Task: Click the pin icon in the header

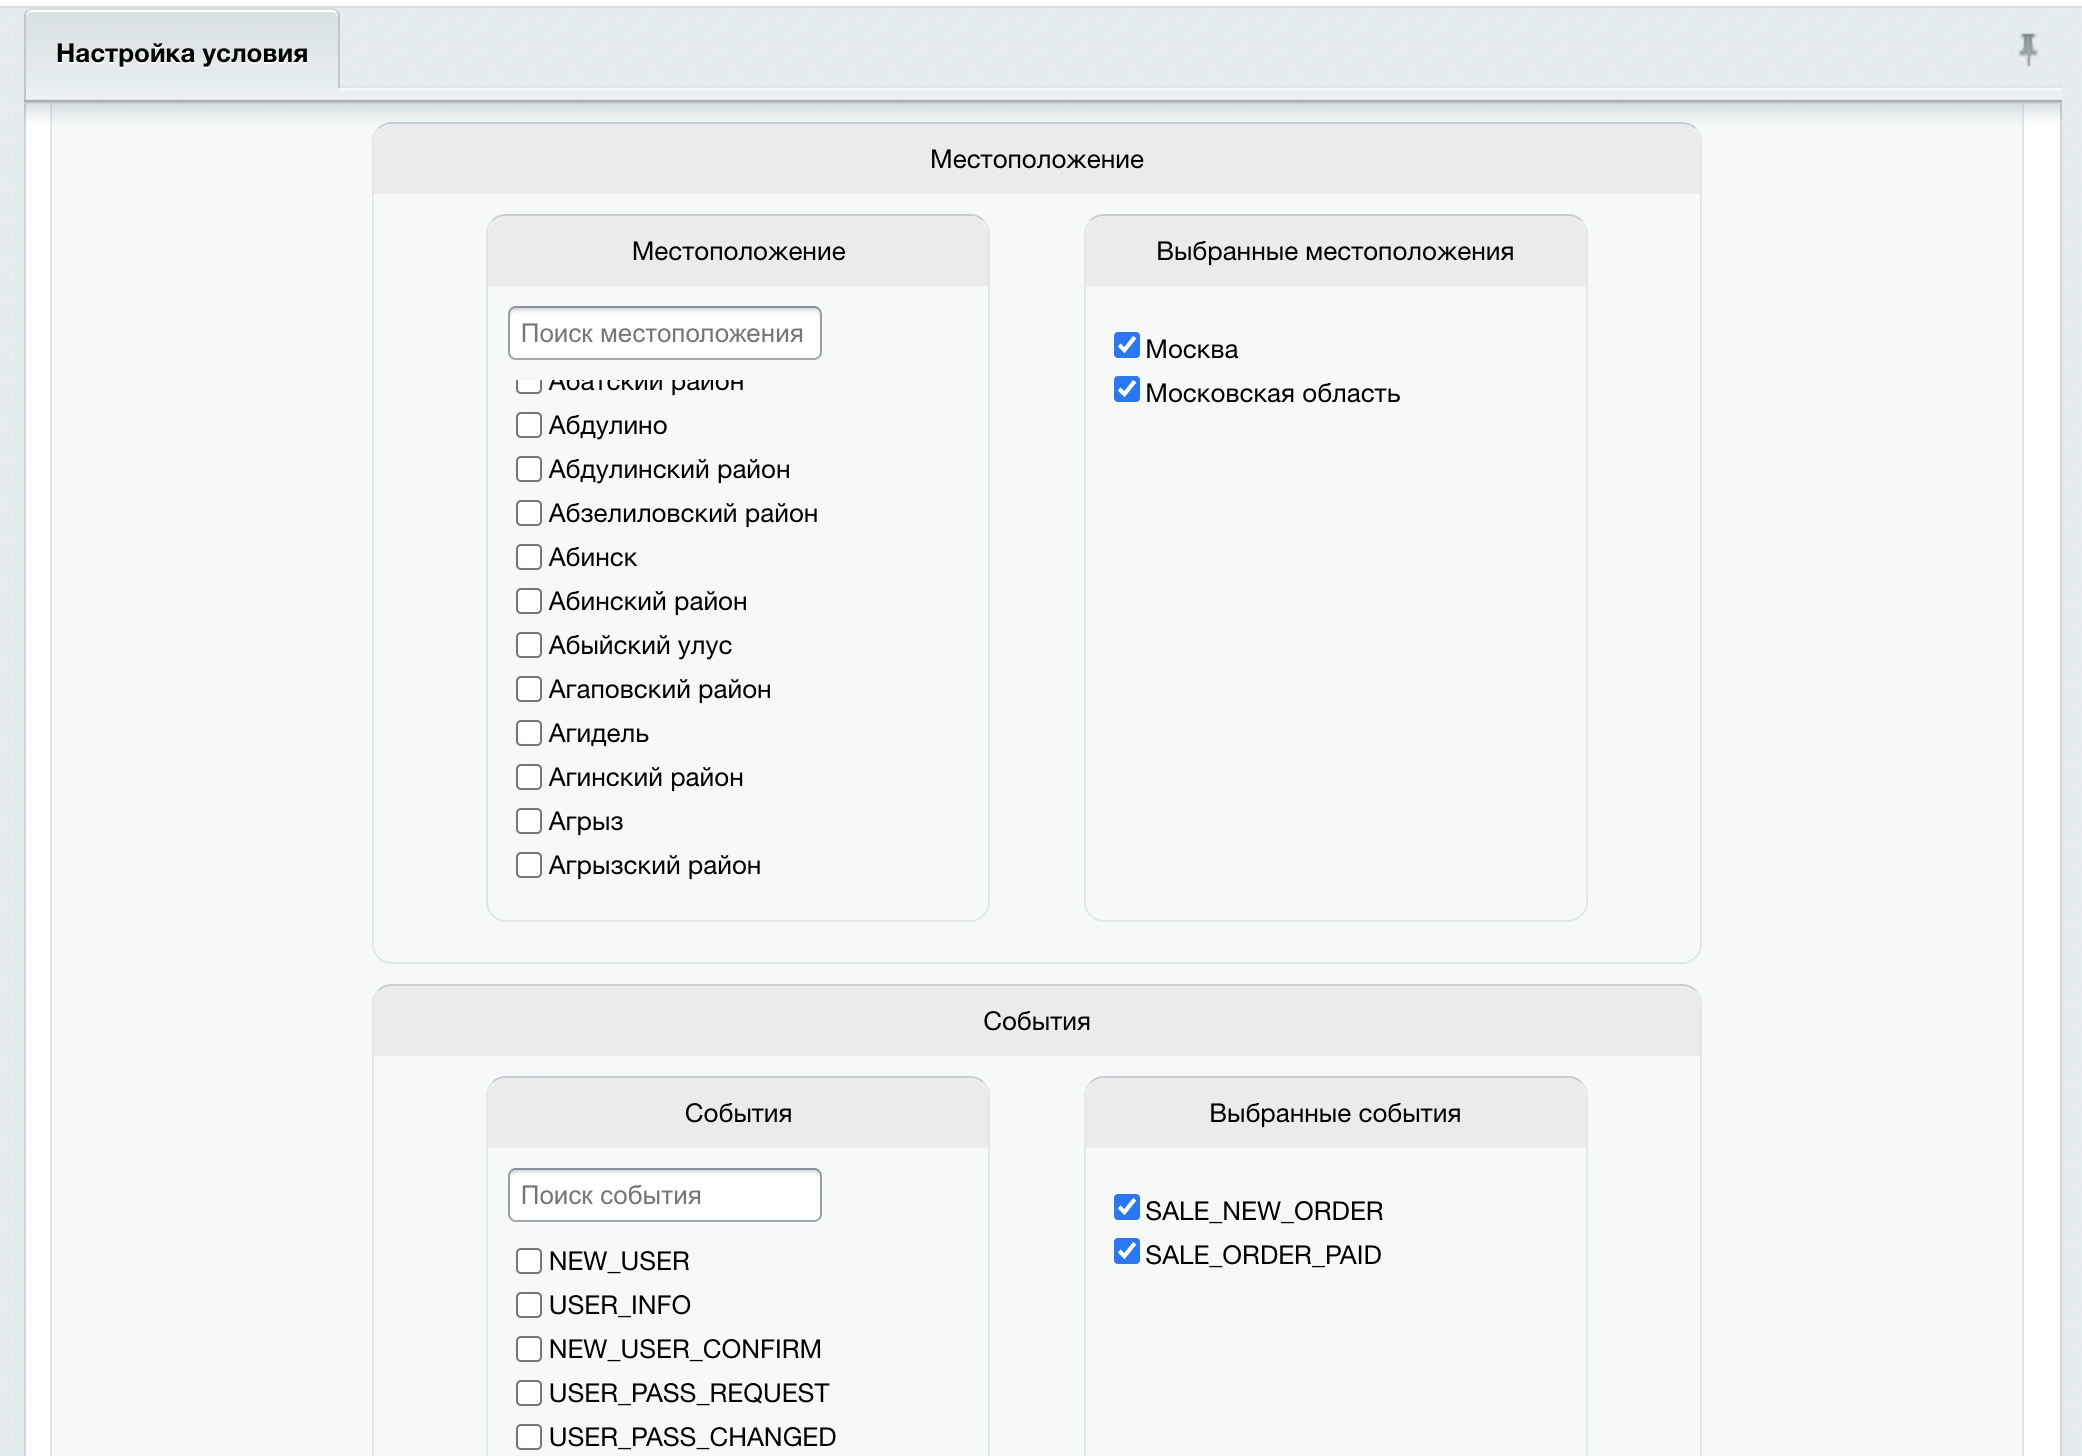Action: click(2027, 48)
